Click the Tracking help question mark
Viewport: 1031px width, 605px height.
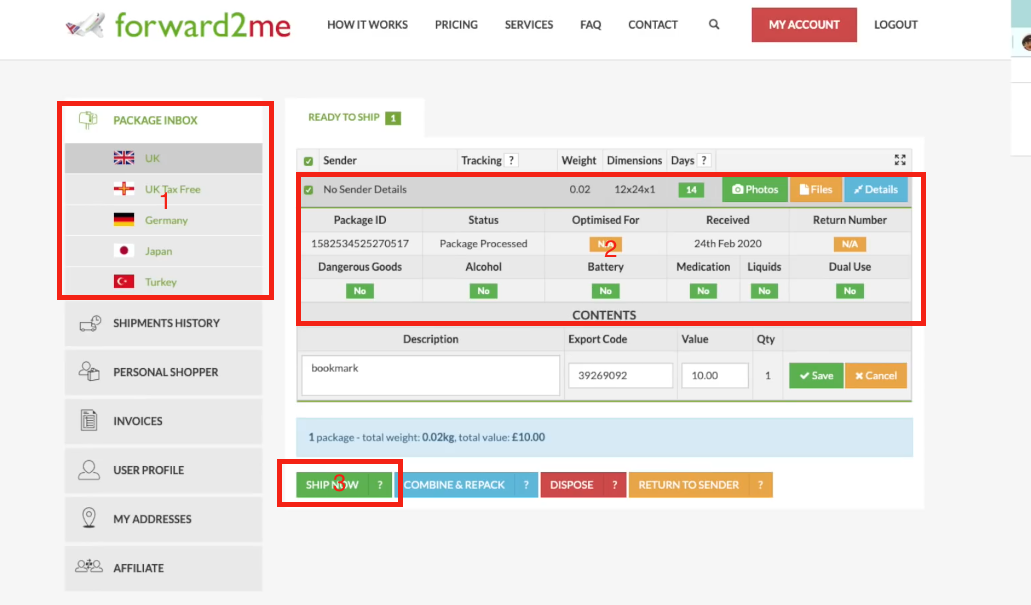tap(511, 160)
